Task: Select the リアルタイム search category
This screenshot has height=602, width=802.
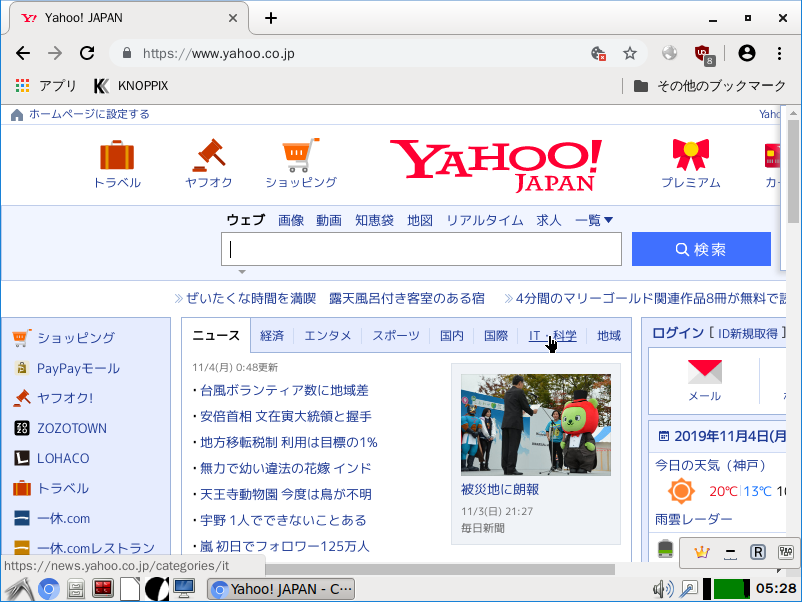Action: 485,220
